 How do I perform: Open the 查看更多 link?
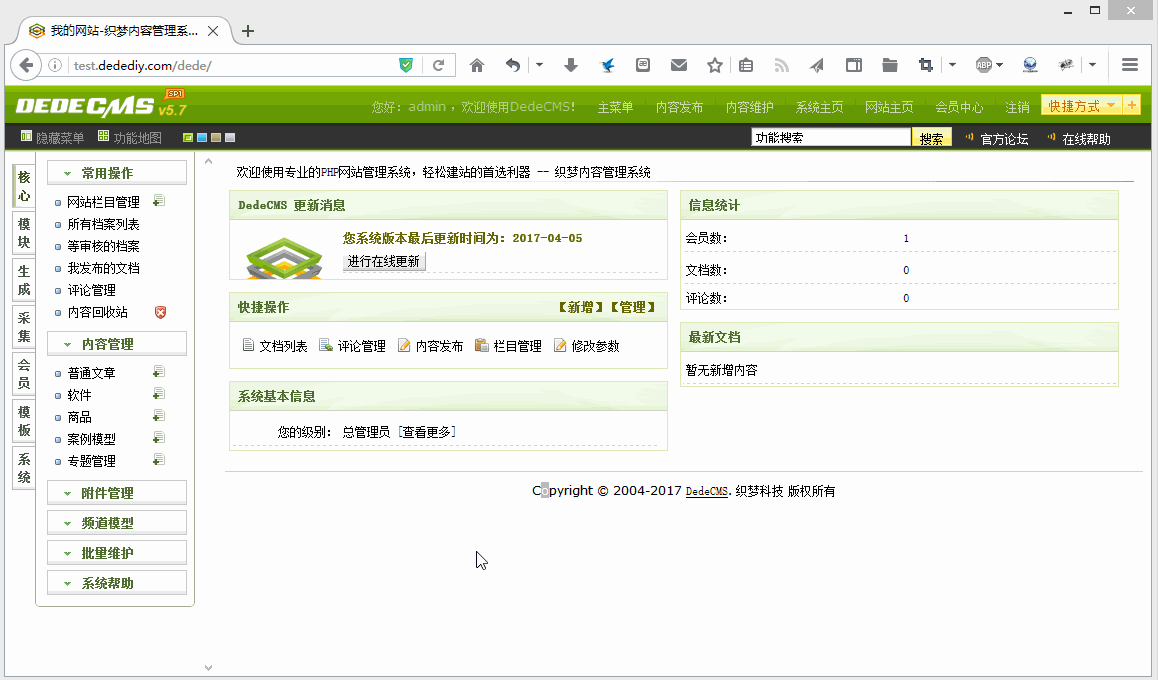pos(427,432)
